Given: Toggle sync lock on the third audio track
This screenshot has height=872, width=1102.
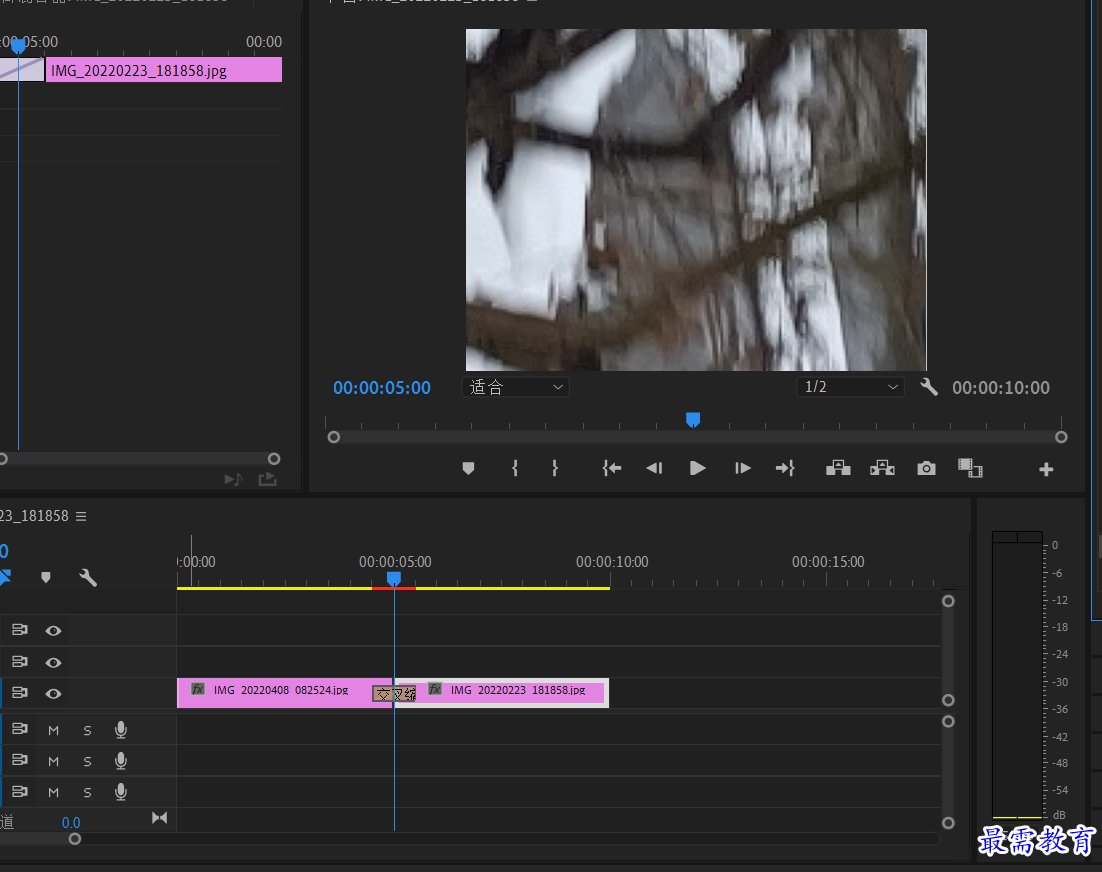Looking at the screenshot, I should [20, 791].
